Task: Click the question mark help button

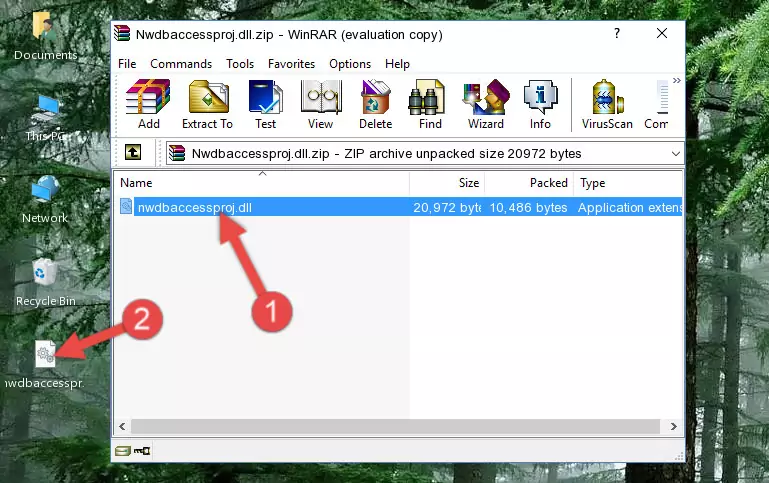Action: (x=617, y=33)
